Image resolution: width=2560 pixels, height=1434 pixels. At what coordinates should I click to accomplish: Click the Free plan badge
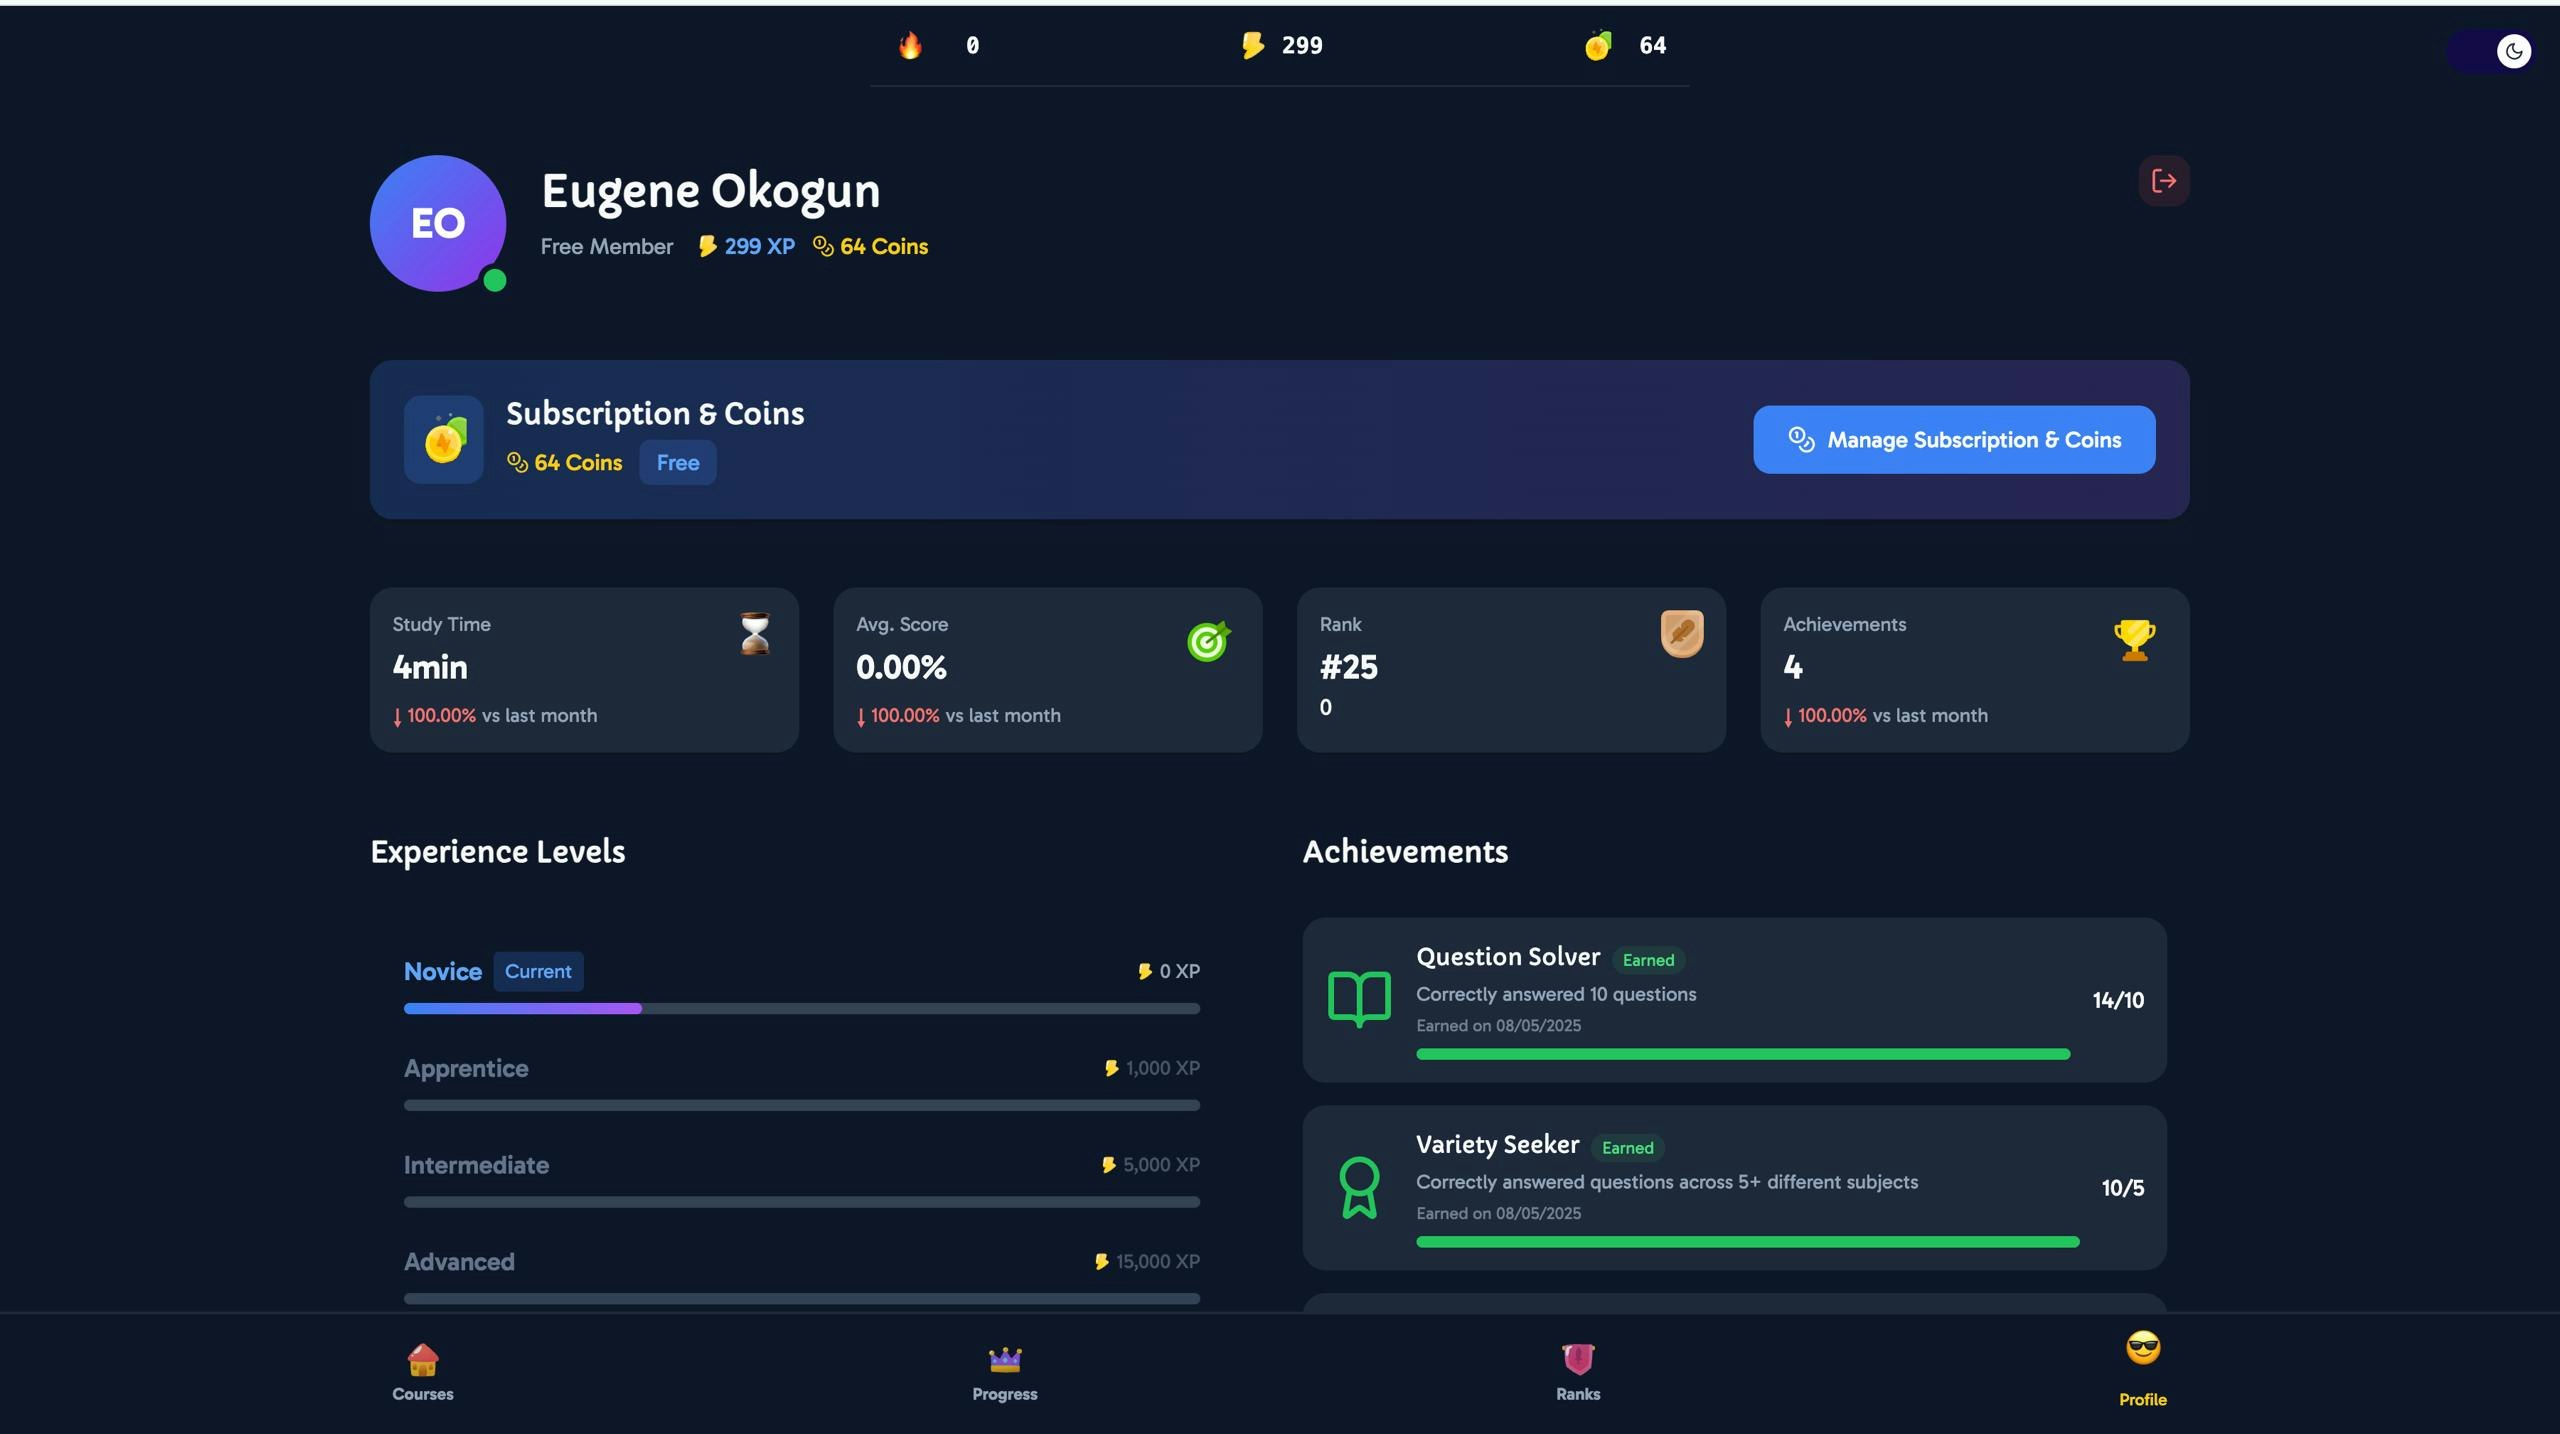677,463
